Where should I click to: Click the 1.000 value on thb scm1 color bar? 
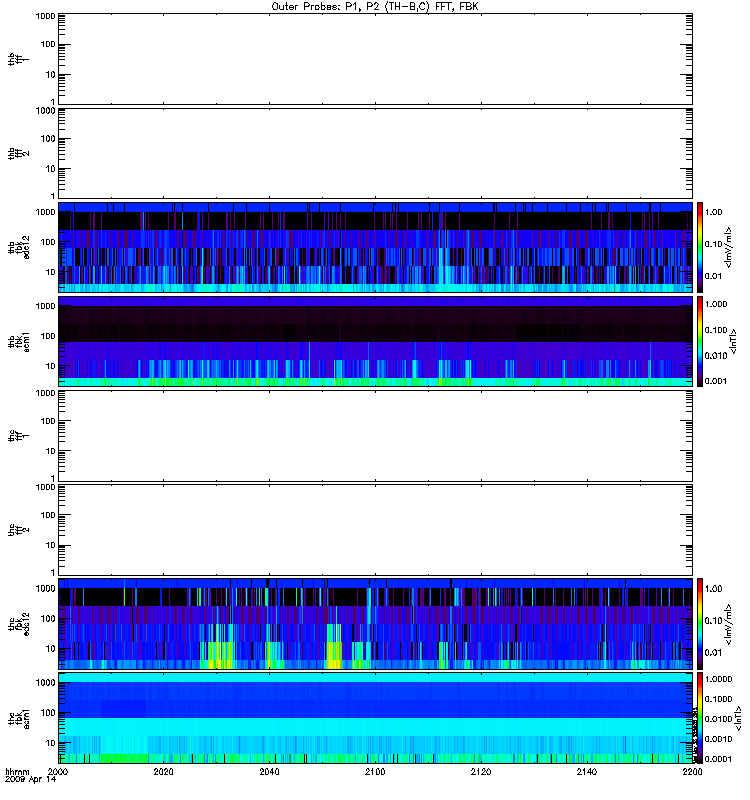pos(716,304)
